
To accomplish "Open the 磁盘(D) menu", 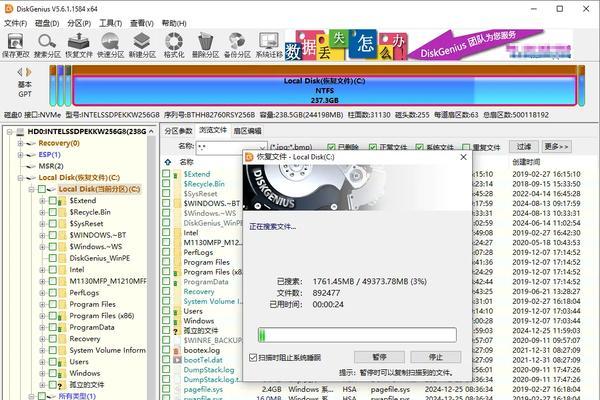I will pyautogui.click(x=47, y=23).
